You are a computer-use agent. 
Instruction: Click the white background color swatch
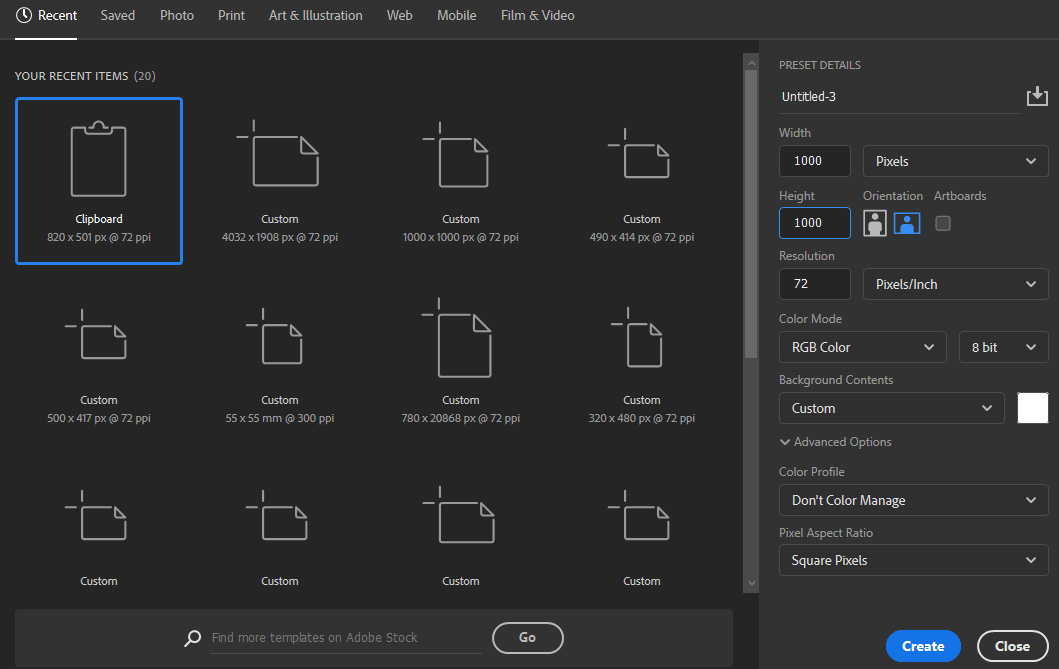(x=1033, y=408)
